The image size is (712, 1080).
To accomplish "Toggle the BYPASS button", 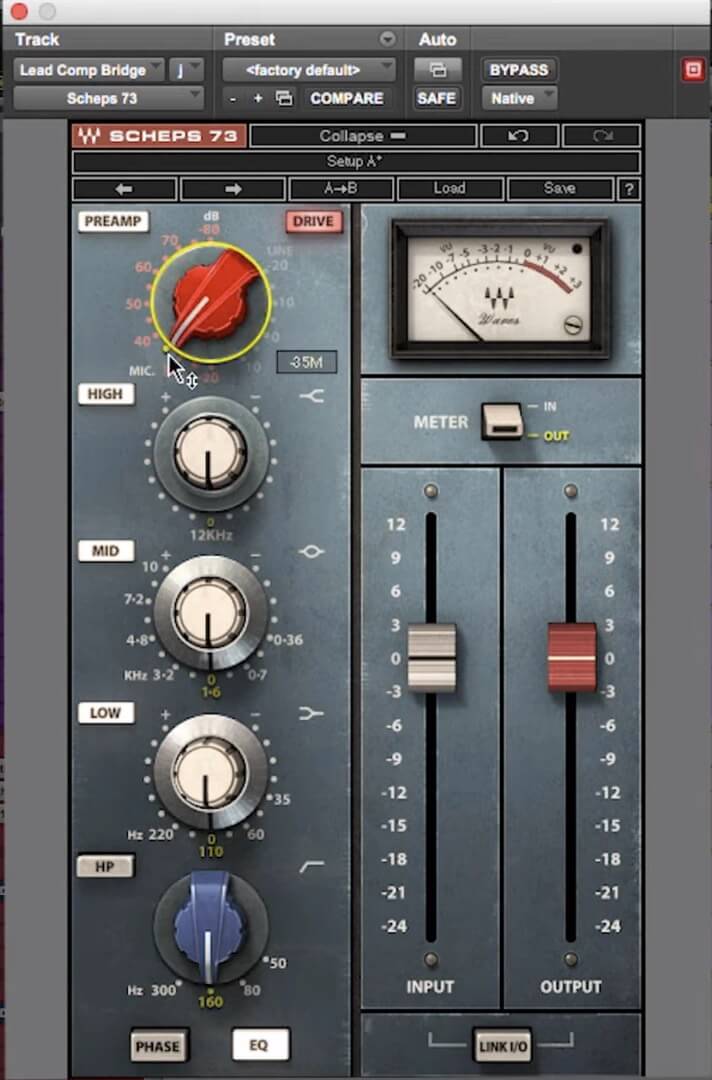I will [519, 70].
